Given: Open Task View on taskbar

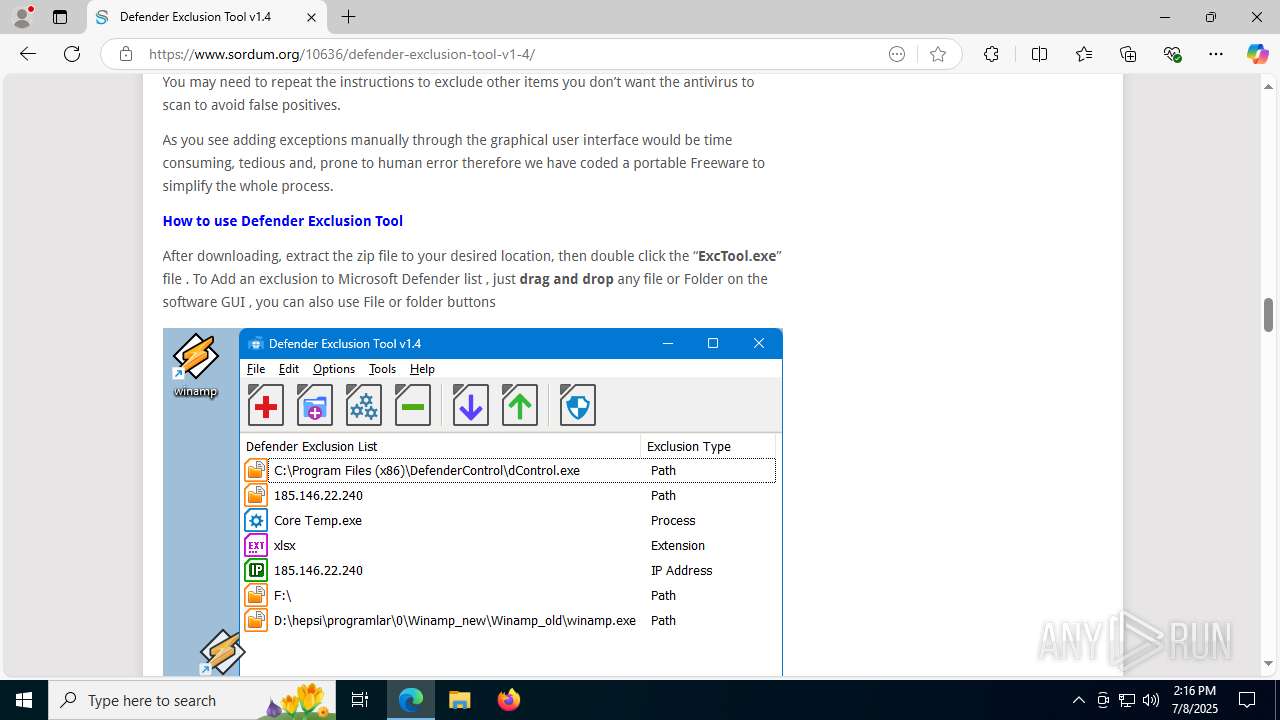Looking at the screenshot, I should 361,700.
